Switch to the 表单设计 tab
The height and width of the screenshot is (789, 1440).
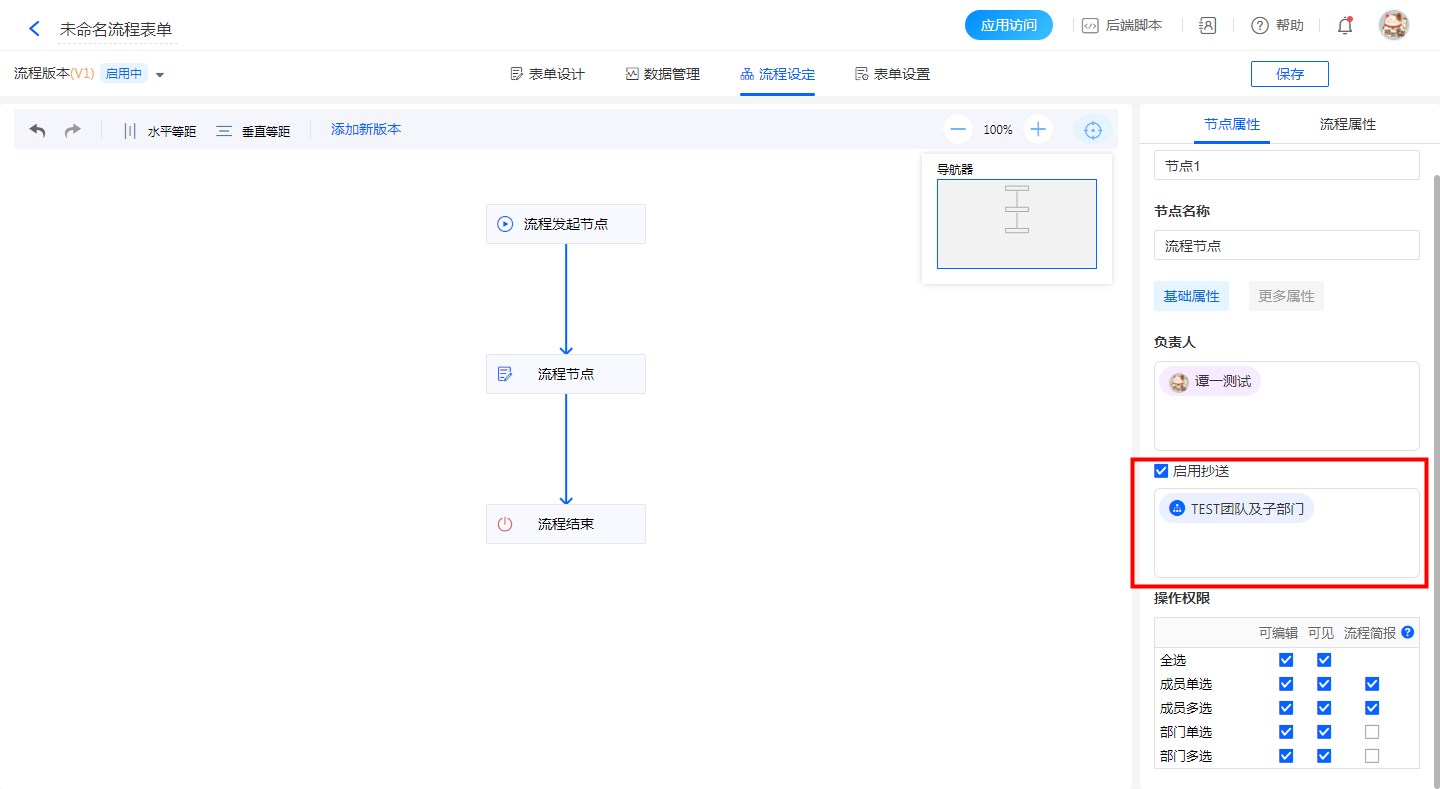point(547,74)
